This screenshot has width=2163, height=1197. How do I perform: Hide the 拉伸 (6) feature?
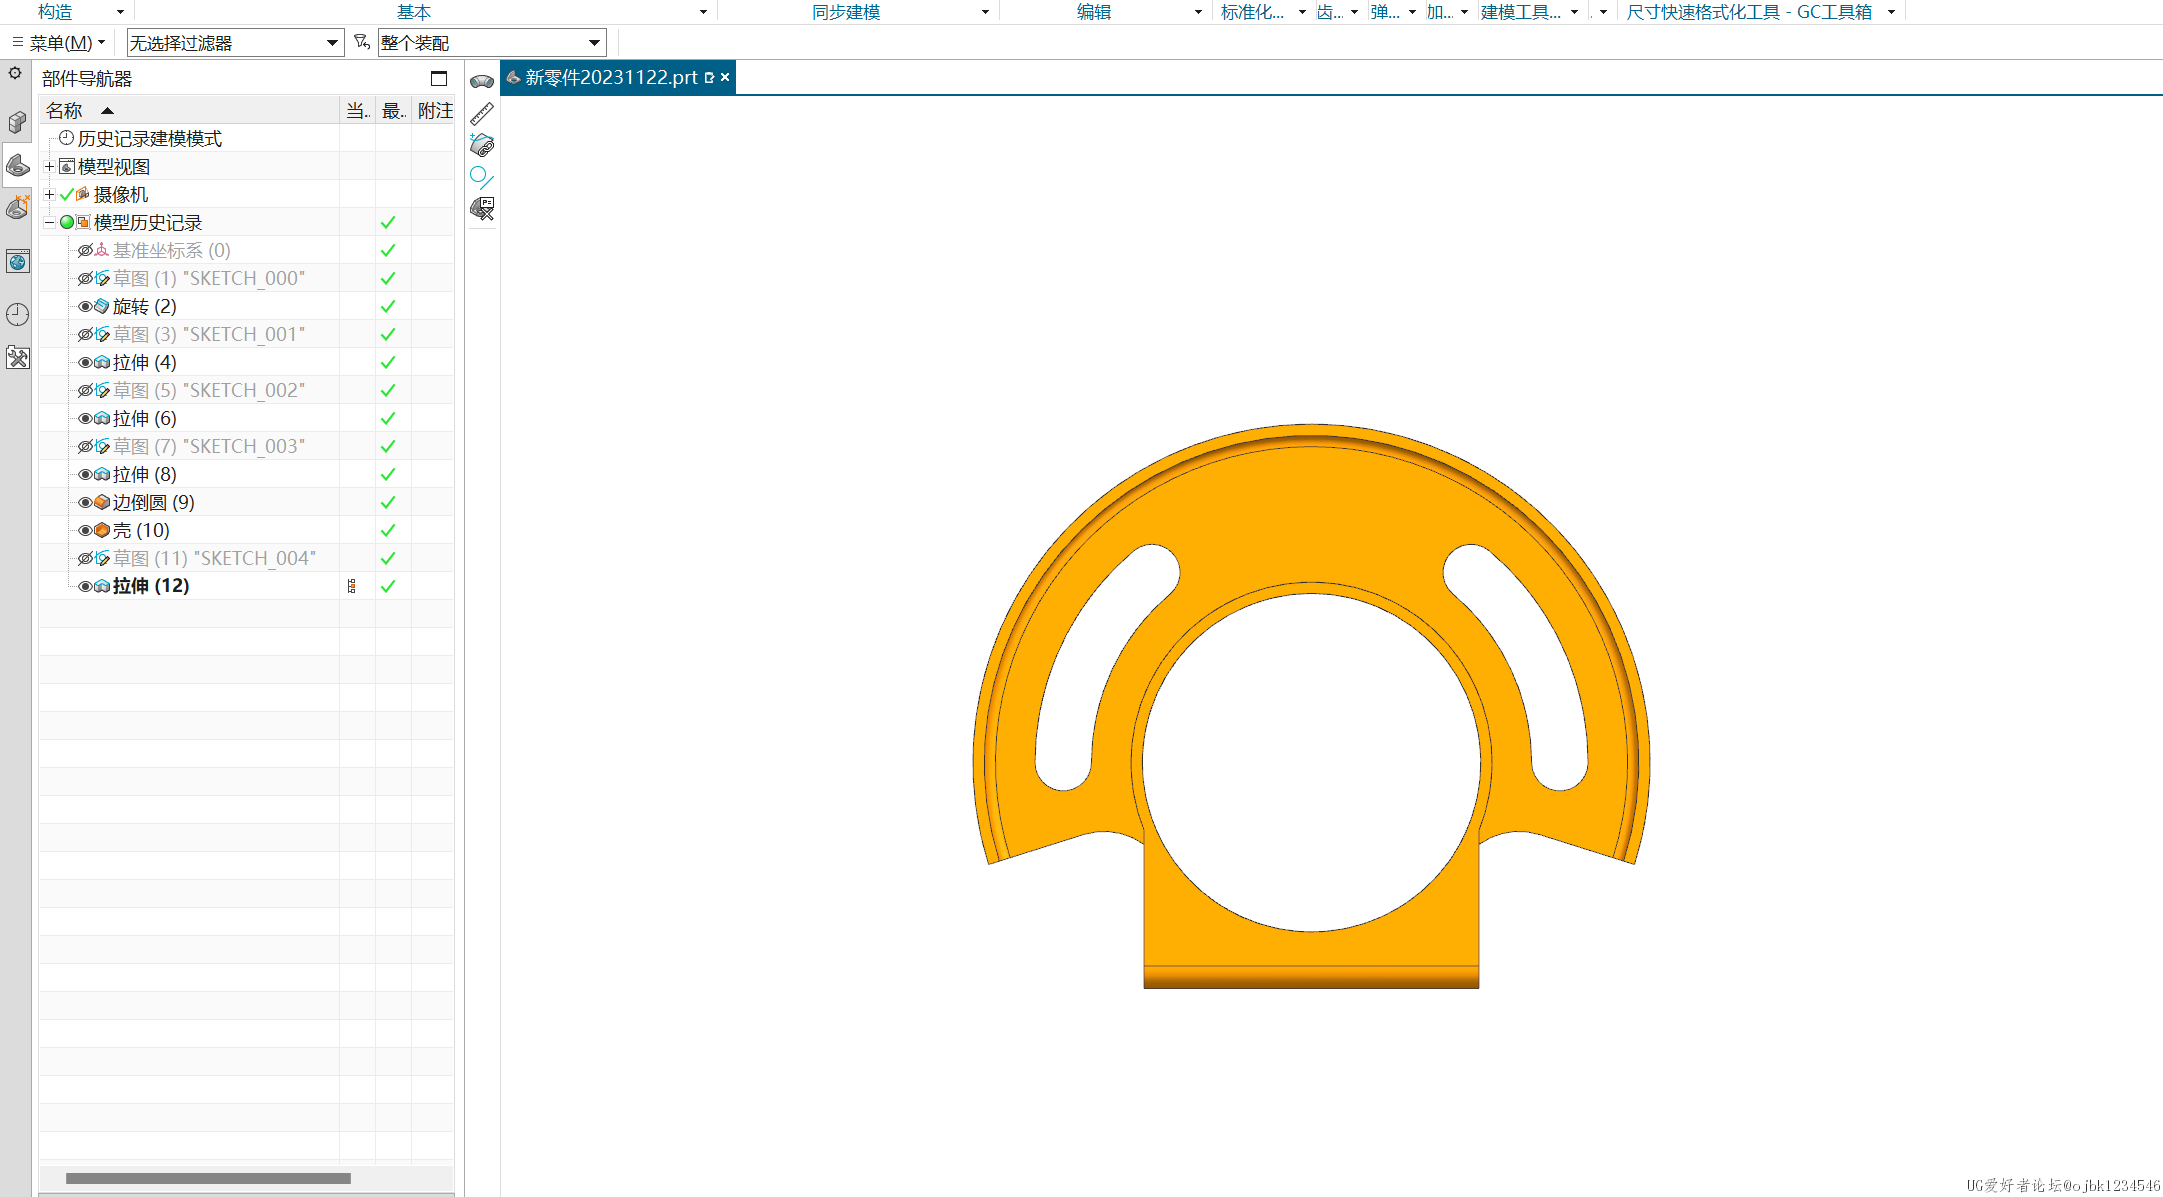(x=85, y=418)
